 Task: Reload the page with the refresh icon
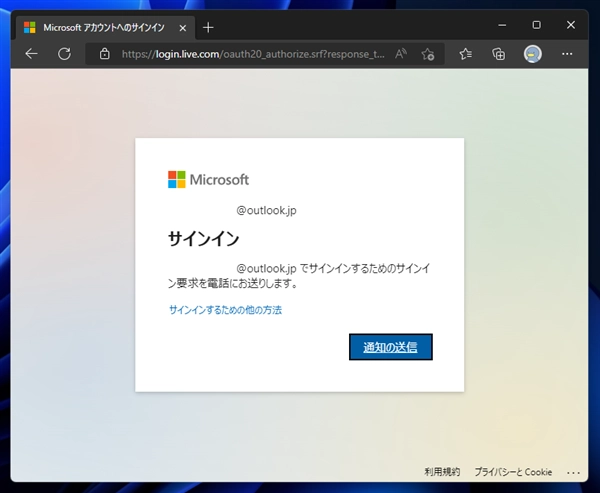point(64,54)
